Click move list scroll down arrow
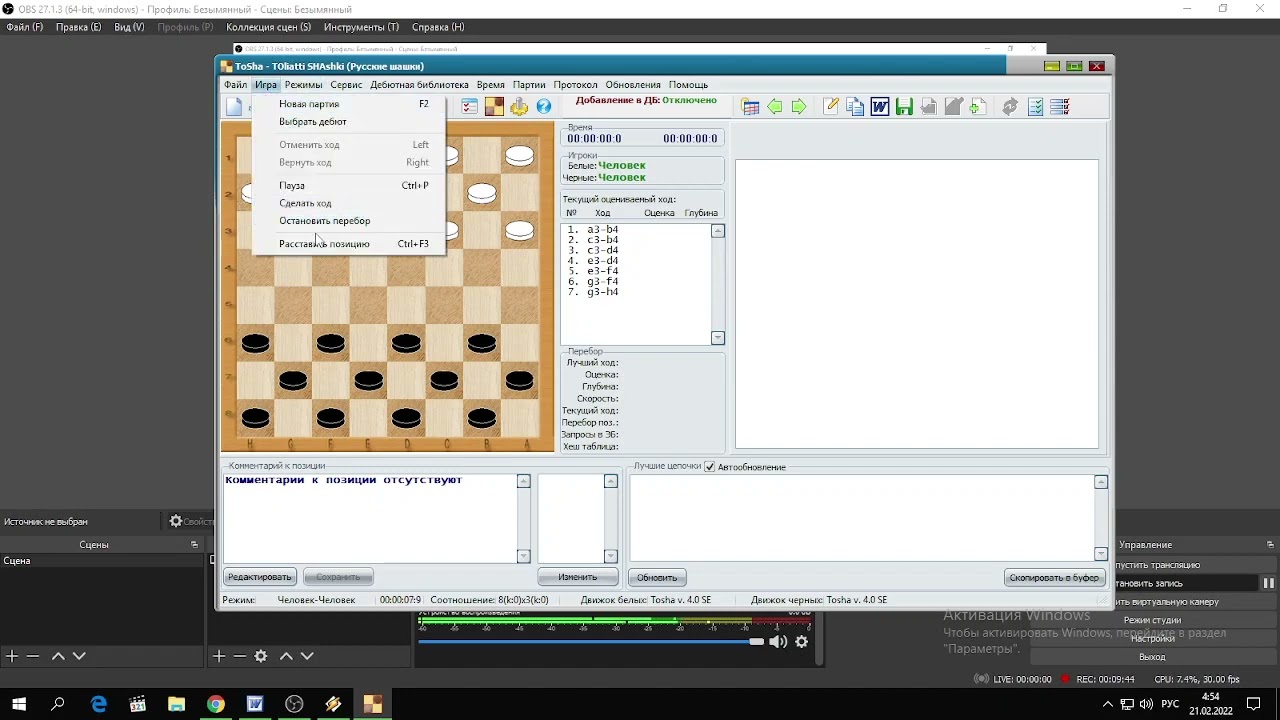Screen dimensions: 1280x720 [718, 338]
